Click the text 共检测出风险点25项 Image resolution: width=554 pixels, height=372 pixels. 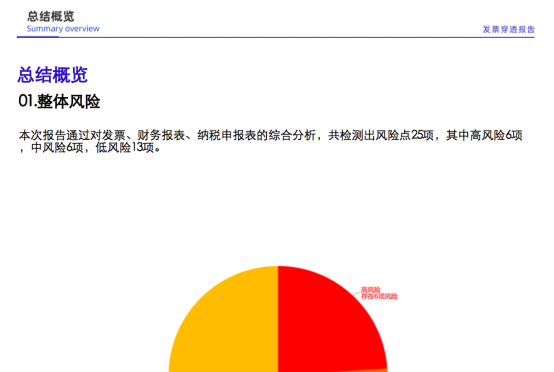(381, 135)
